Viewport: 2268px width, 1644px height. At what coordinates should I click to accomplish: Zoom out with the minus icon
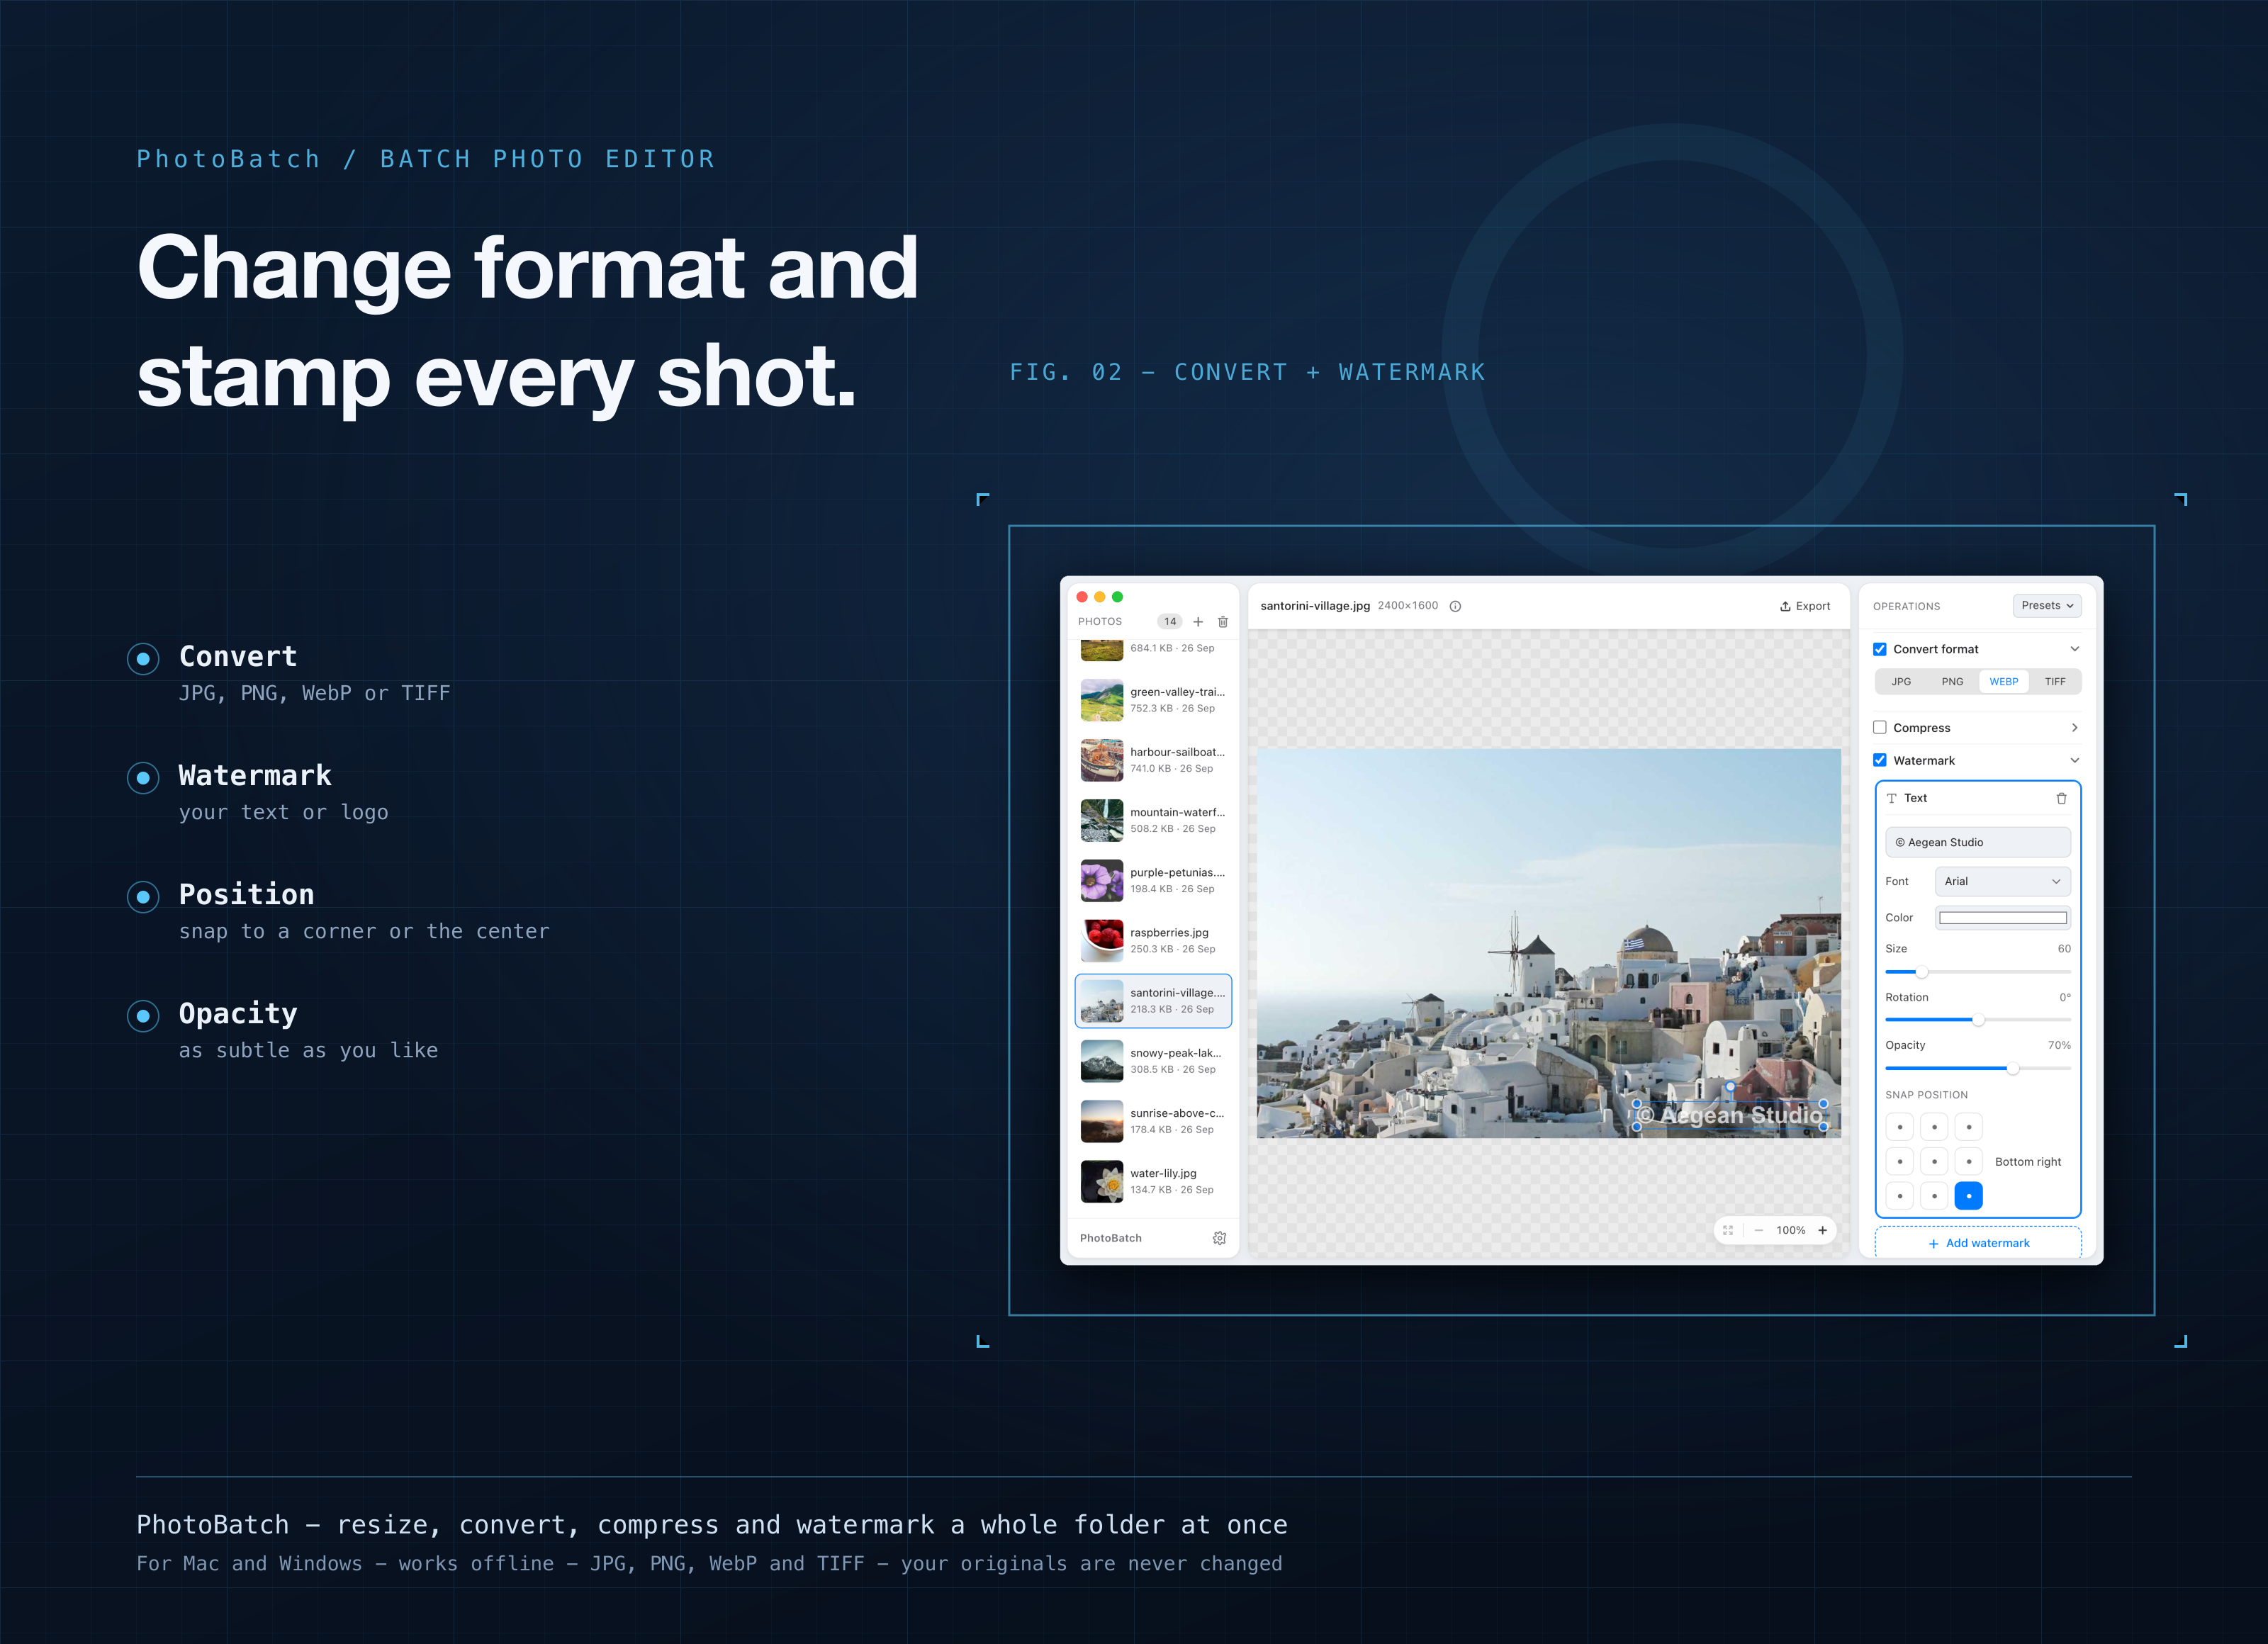click(x=1759, y=1230)
